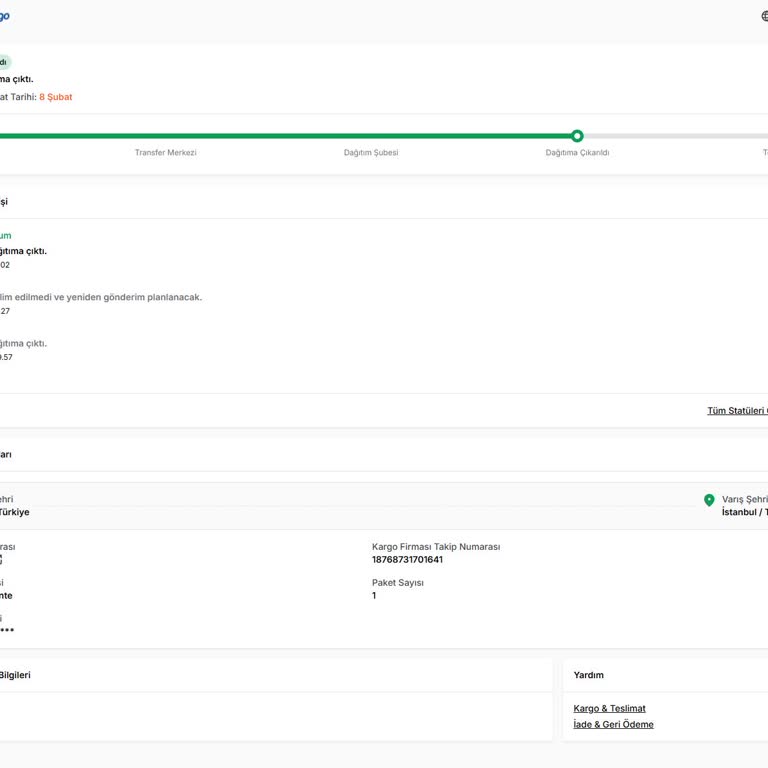Click the Paket Sayısı label
The image size is (768, 768).
tap(398, 582)
